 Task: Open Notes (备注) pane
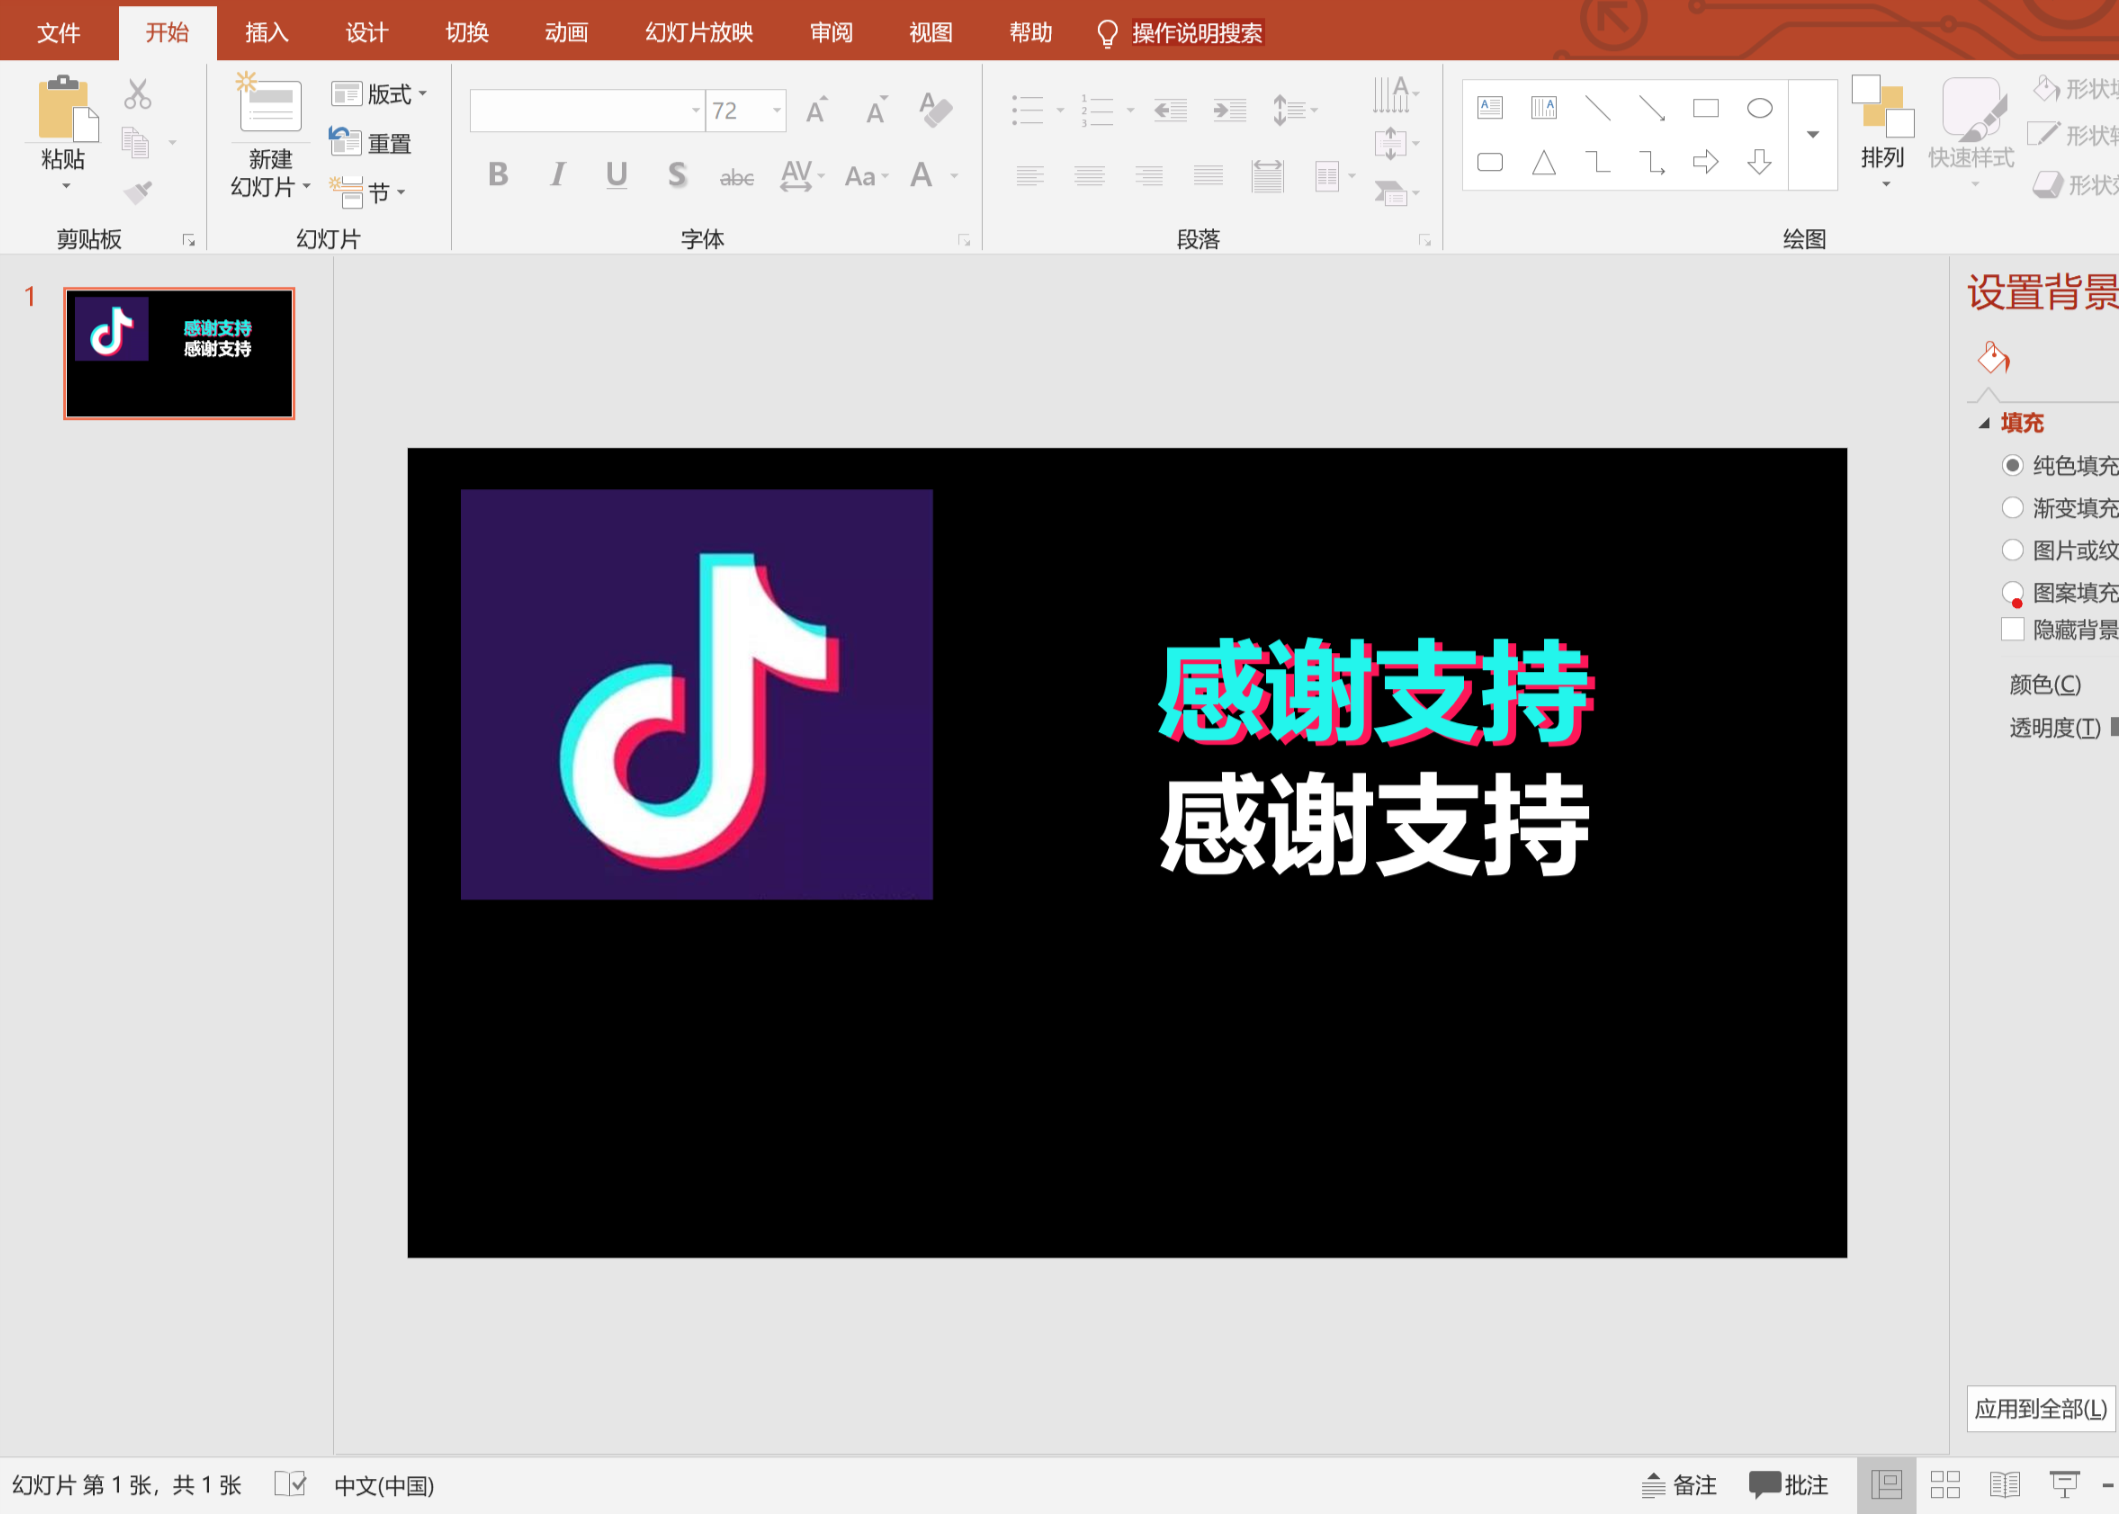tap(1680, 1485)
